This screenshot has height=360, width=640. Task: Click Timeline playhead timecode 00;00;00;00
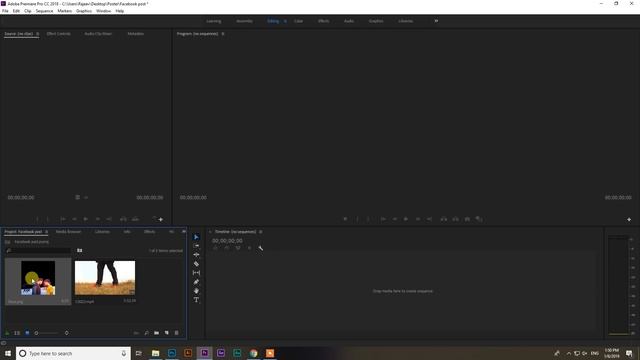pyautogui.click(x=227, y=241)
